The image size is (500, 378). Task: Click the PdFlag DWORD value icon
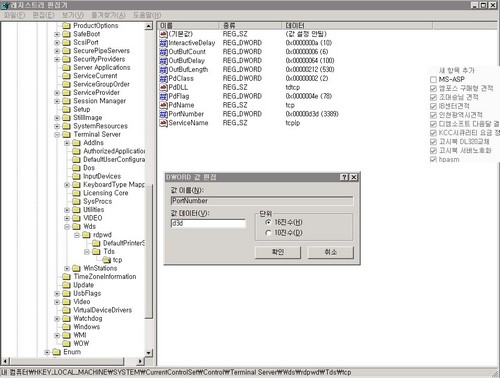click(x=163, y=96)
